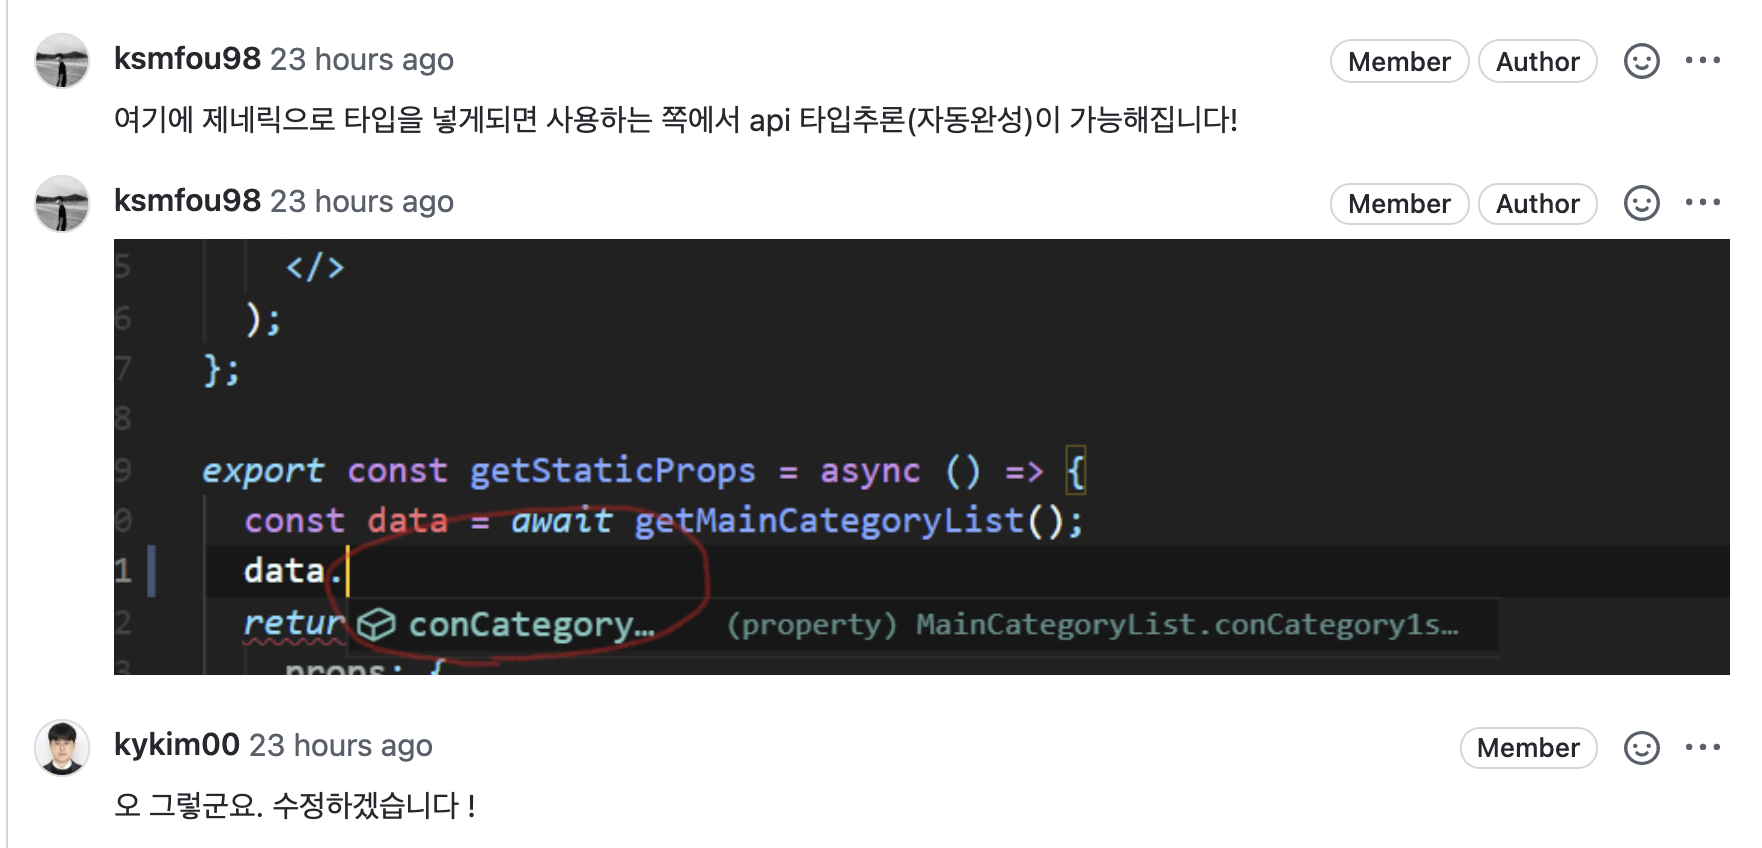Click ksmfou98's avatar beside the 제네릭 text comment

coord(62,61)
